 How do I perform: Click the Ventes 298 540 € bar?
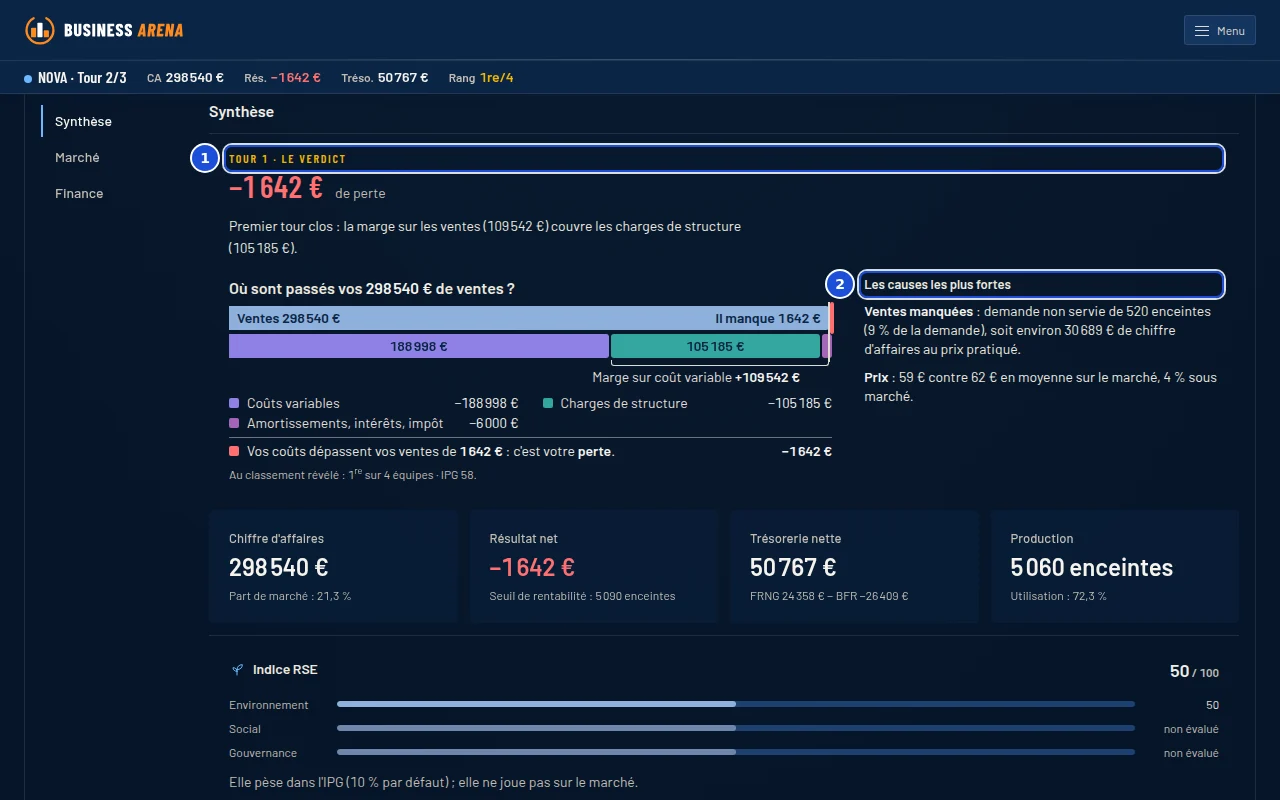pyautogui.click(x=529, y=319)
